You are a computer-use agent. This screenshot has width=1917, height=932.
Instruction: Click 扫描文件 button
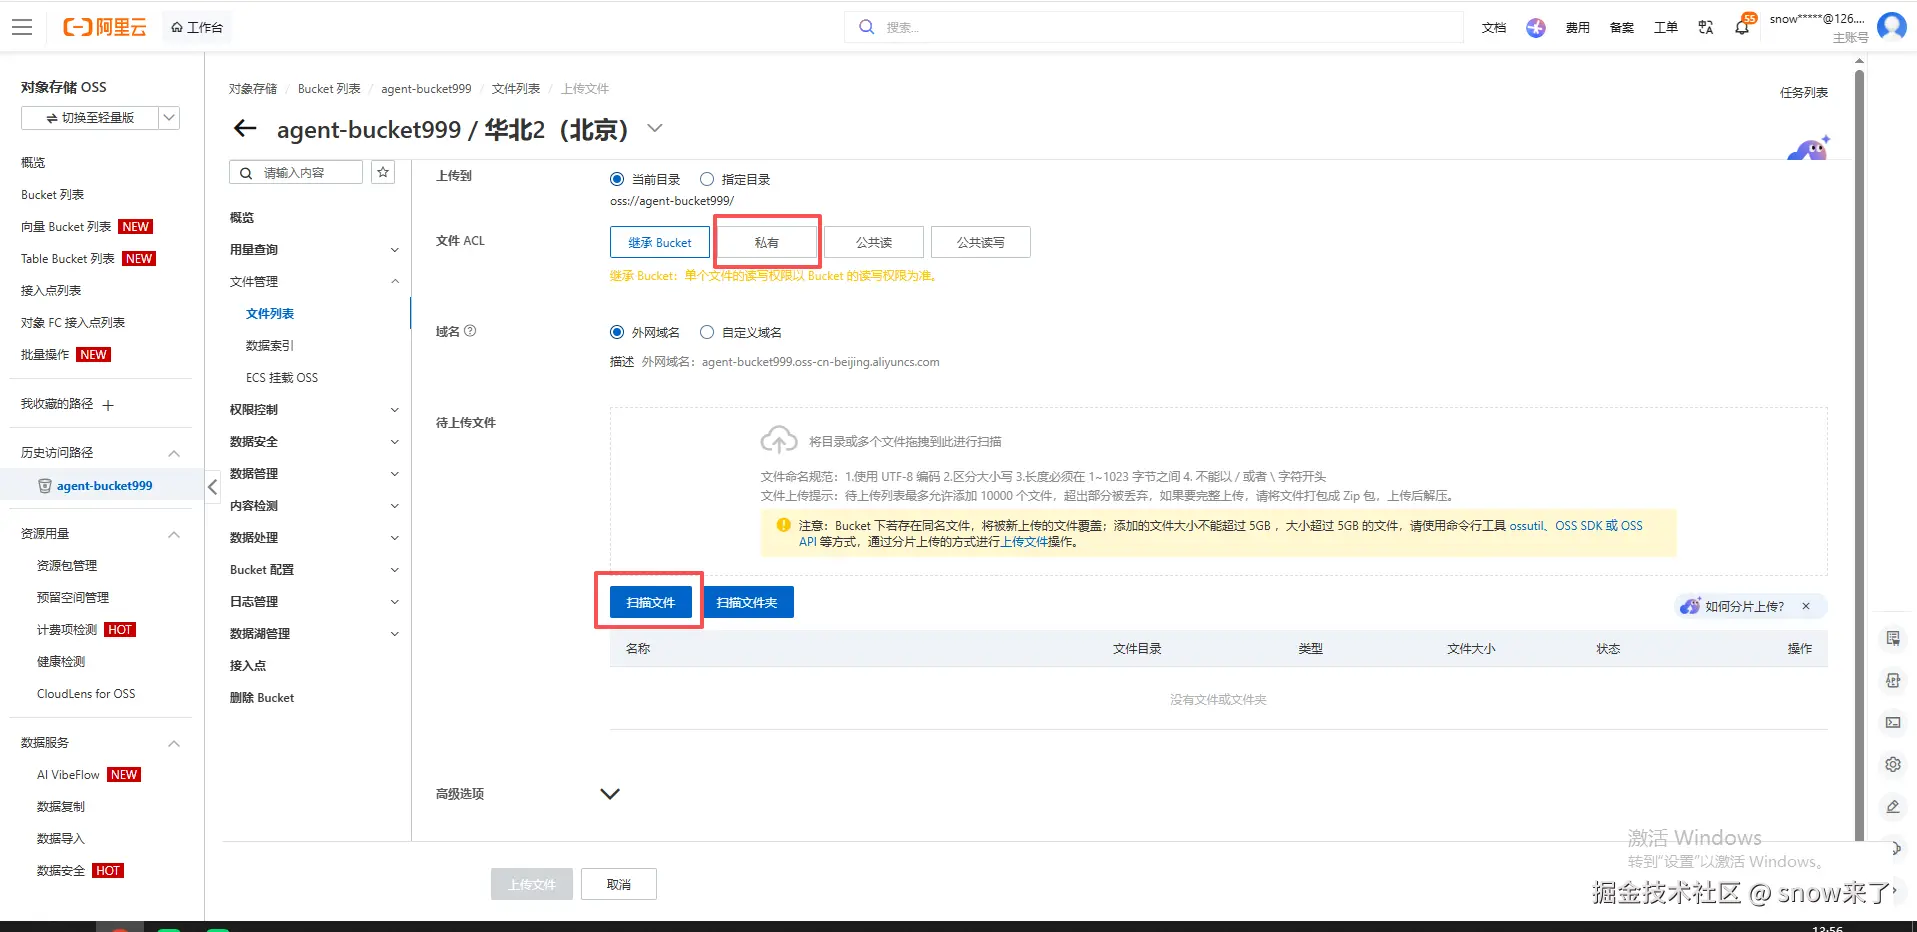[651, 602]
